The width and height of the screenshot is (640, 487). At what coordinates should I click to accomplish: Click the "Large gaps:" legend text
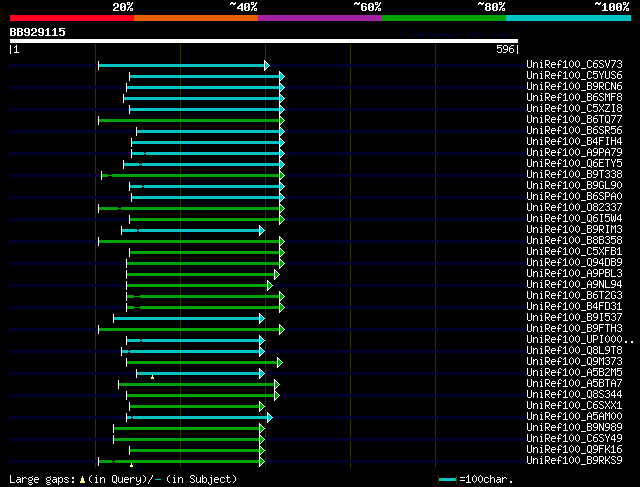pos(42,480)
